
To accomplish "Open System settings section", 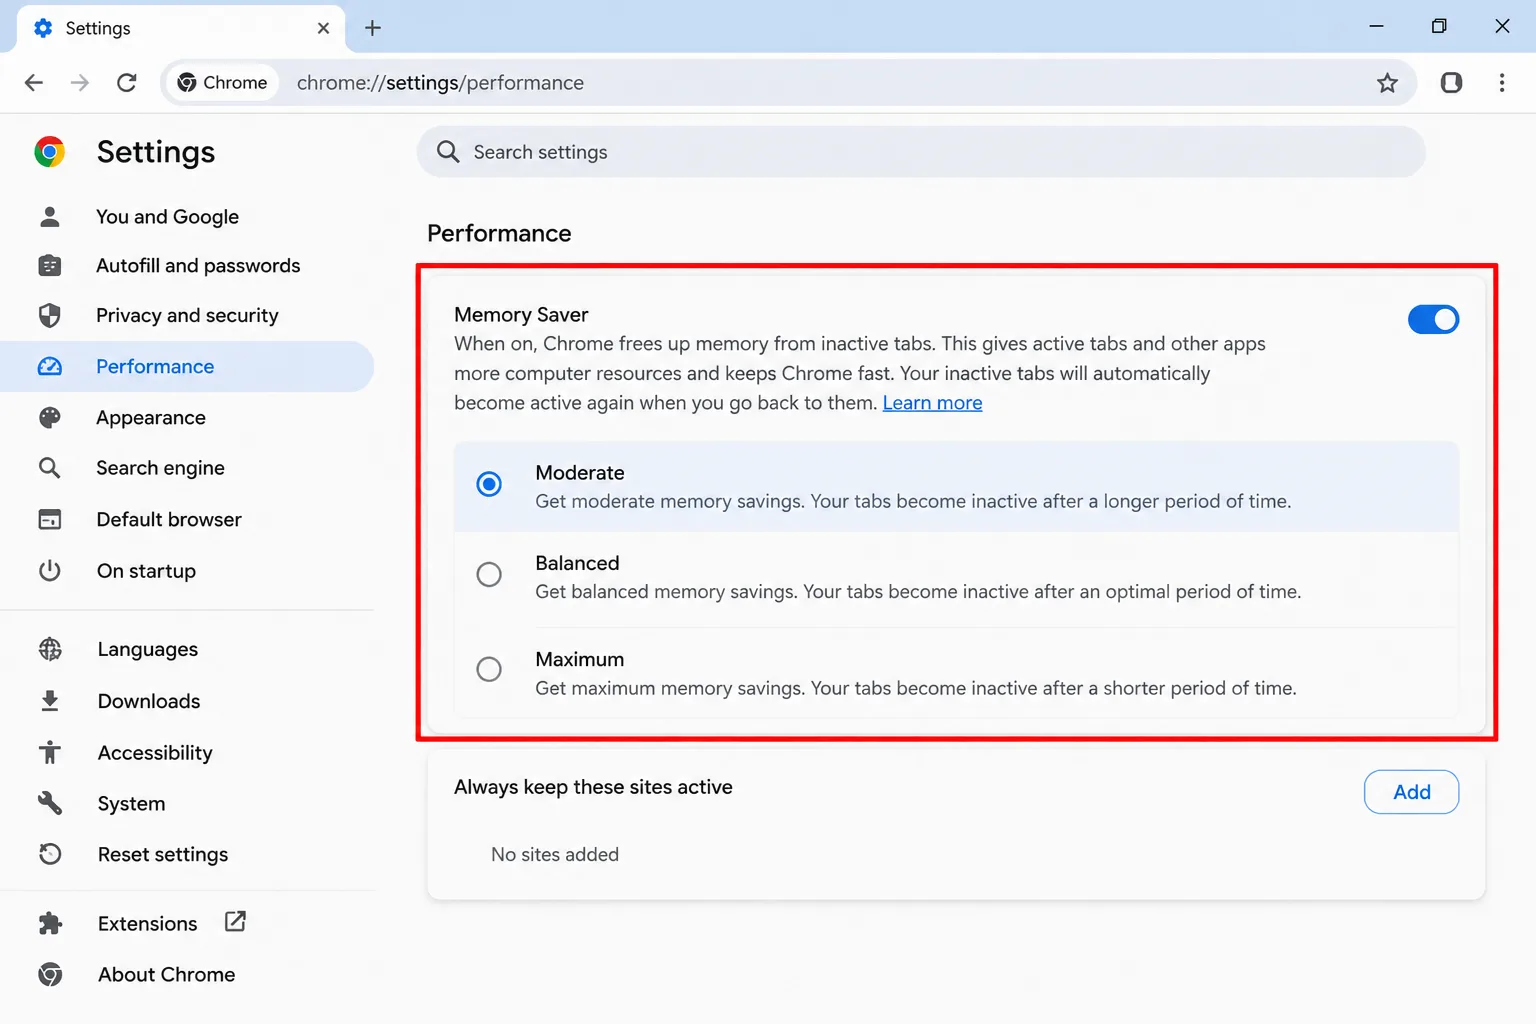I will (187, 803).
